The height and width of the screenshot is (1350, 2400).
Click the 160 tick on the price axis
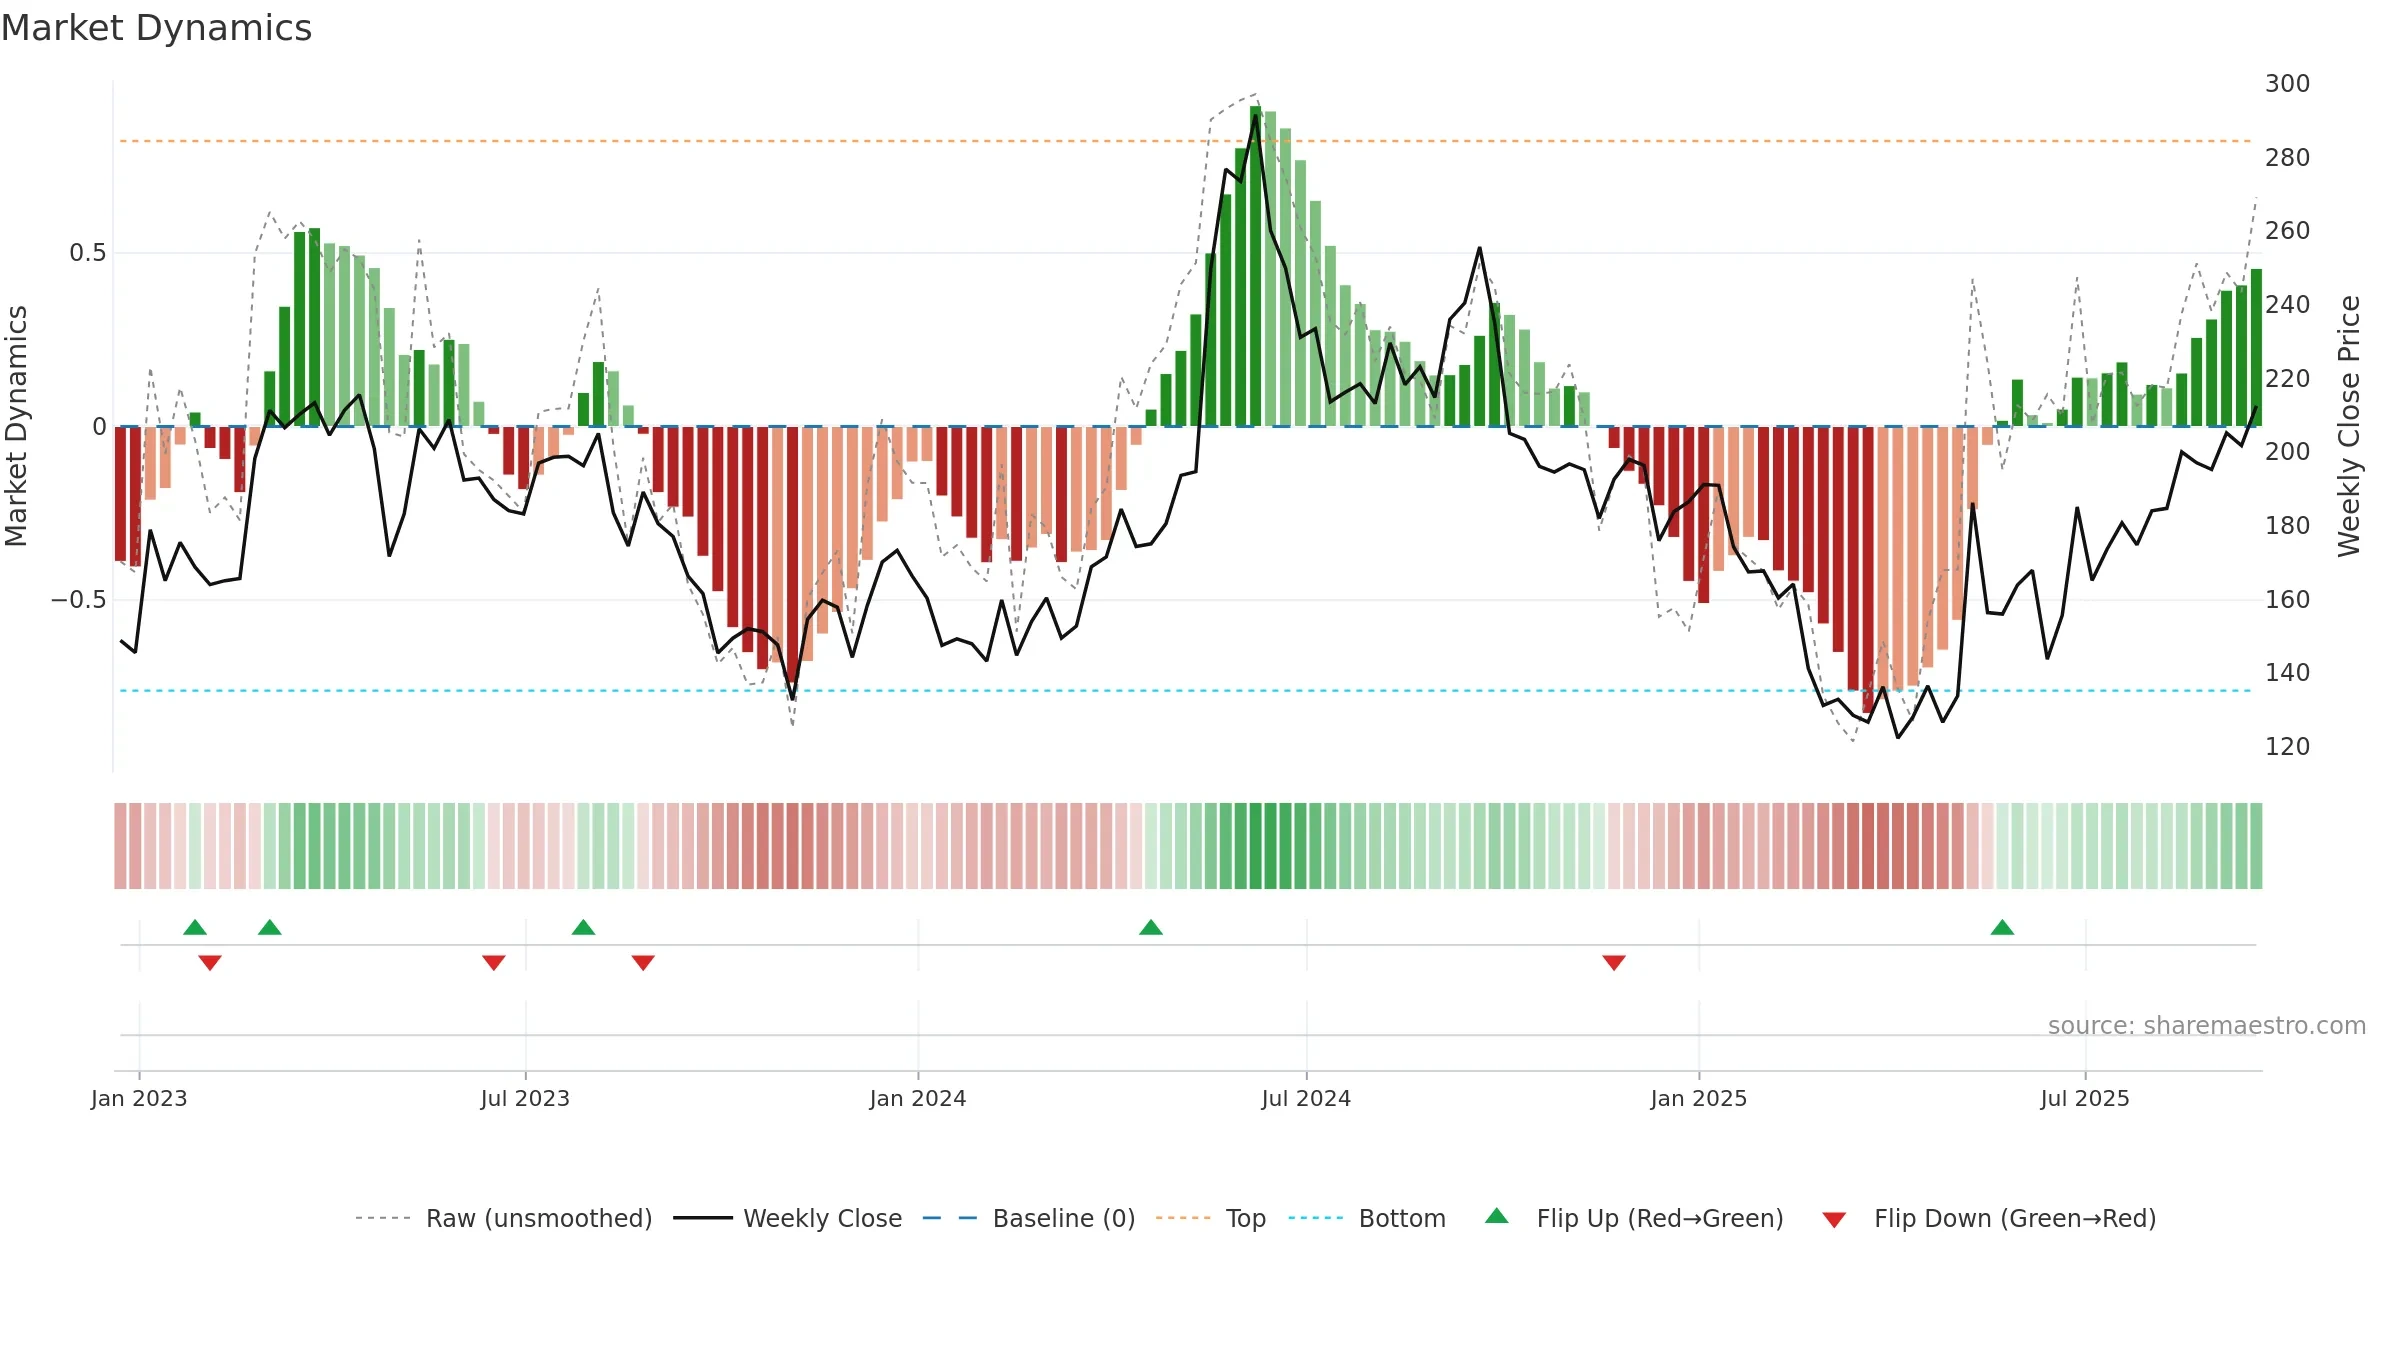coord(2288,600)
